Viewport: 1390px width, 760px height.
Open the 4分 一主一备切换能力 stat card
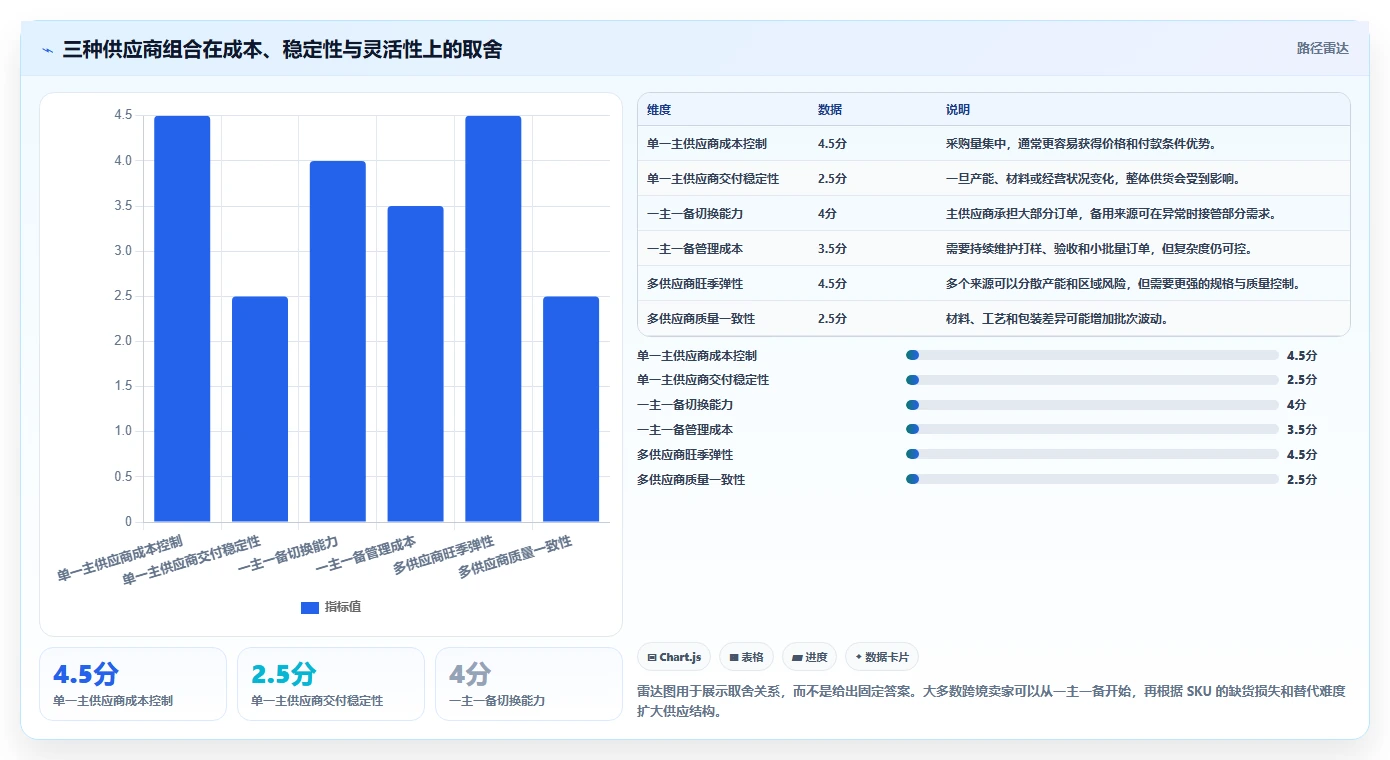click(529, 684)
